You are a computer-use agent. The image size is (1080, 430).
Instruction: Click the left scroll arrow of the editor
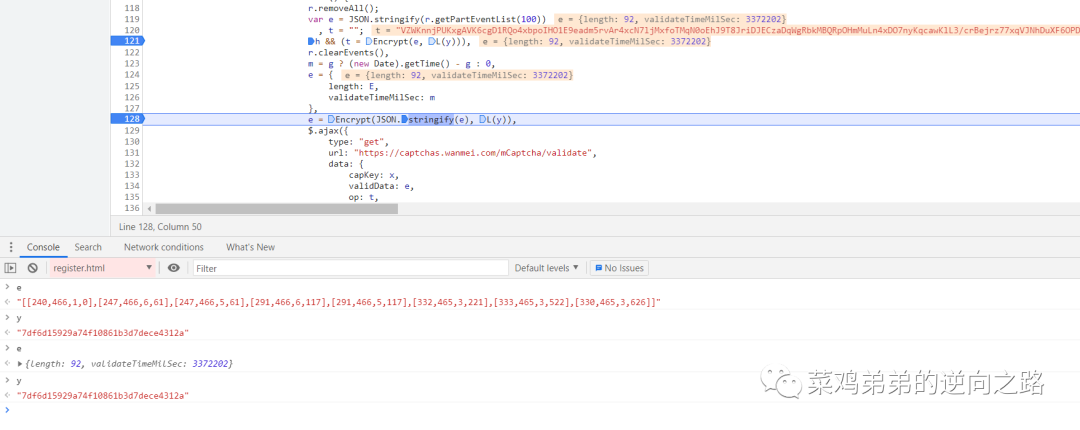tap(149, 208)
